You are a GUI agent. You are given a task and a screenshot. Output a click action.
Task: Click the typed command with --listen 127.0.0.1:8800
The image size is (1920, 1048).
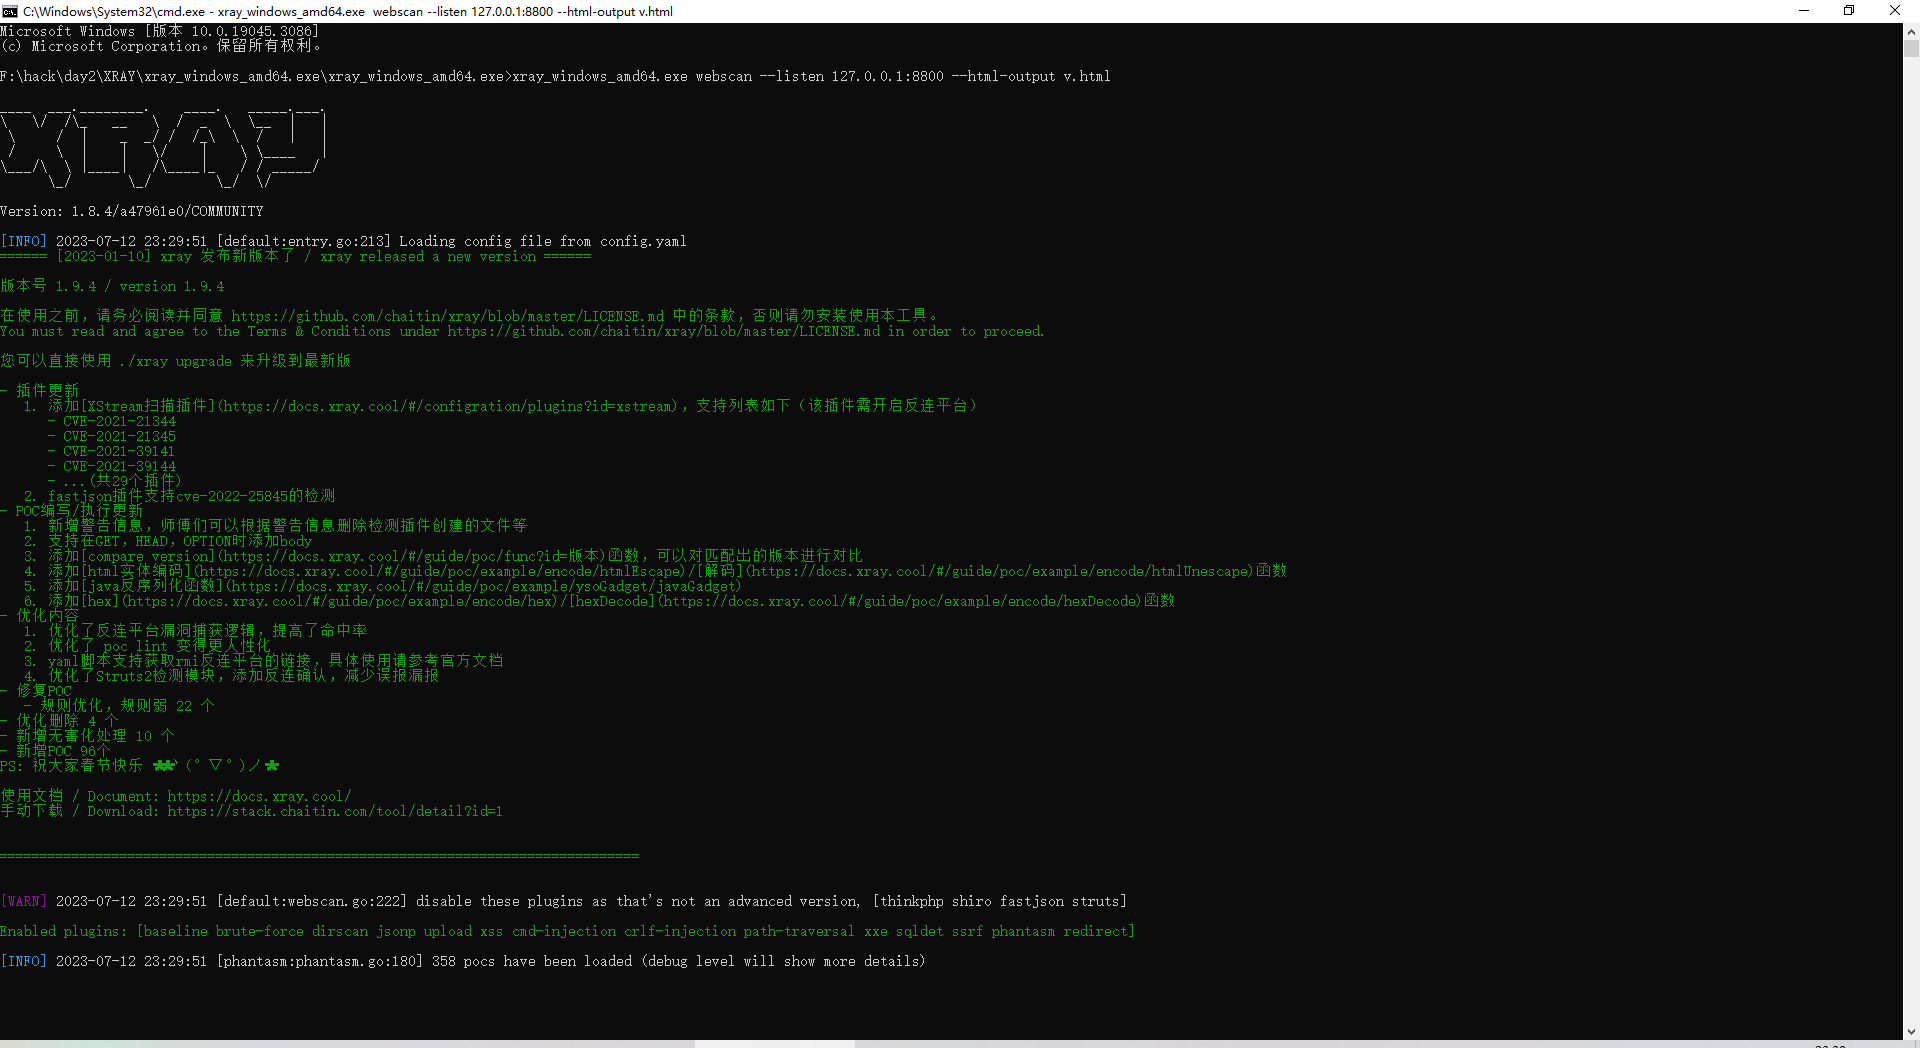[812, 76]
